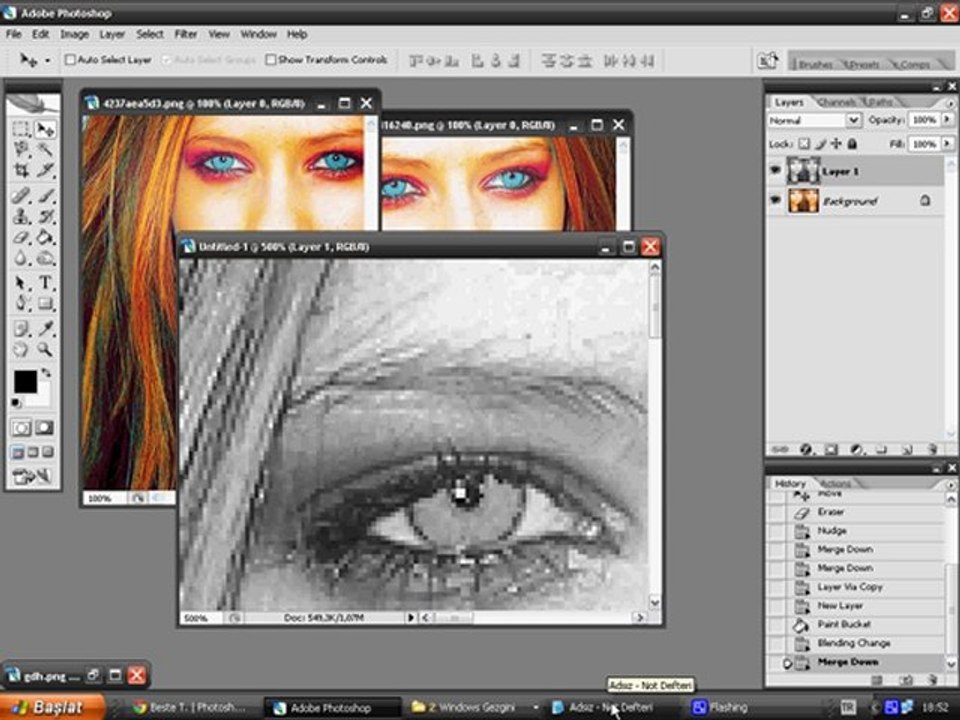This screenshot has width=960, height=720.
Task: Hide the Background layer eye
Action: tap(776, 200)
